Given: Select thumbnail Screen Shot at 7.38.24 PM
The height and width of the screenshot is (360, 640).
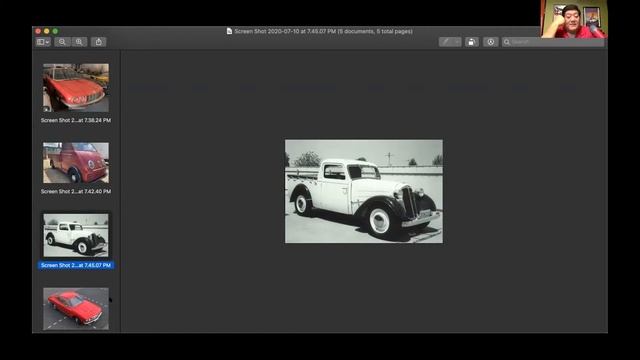Looking at the screenshot, I should click(x=76, y=87).
